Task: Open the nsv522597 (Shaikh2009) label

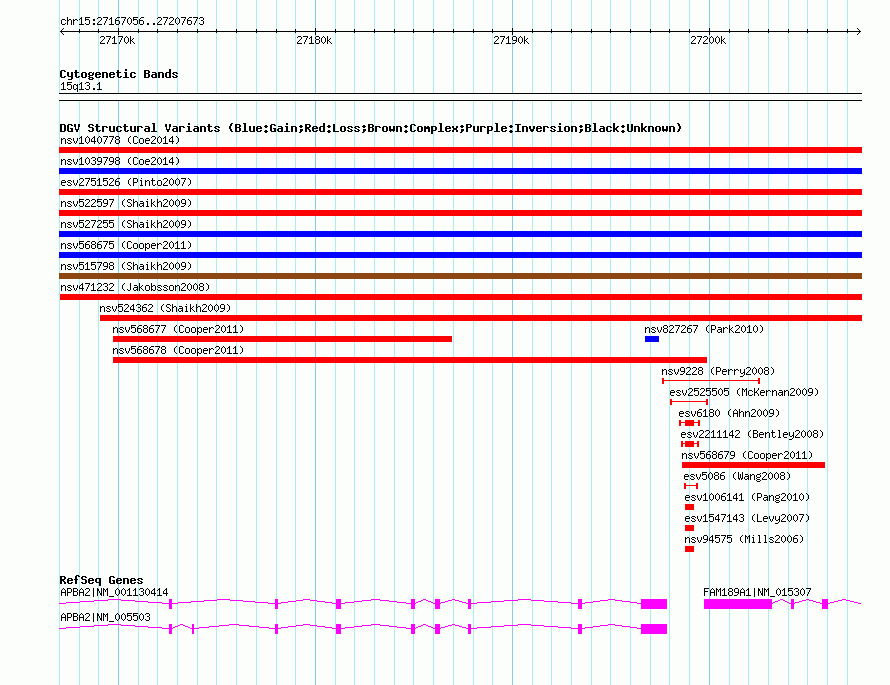Action: (126, 203)
